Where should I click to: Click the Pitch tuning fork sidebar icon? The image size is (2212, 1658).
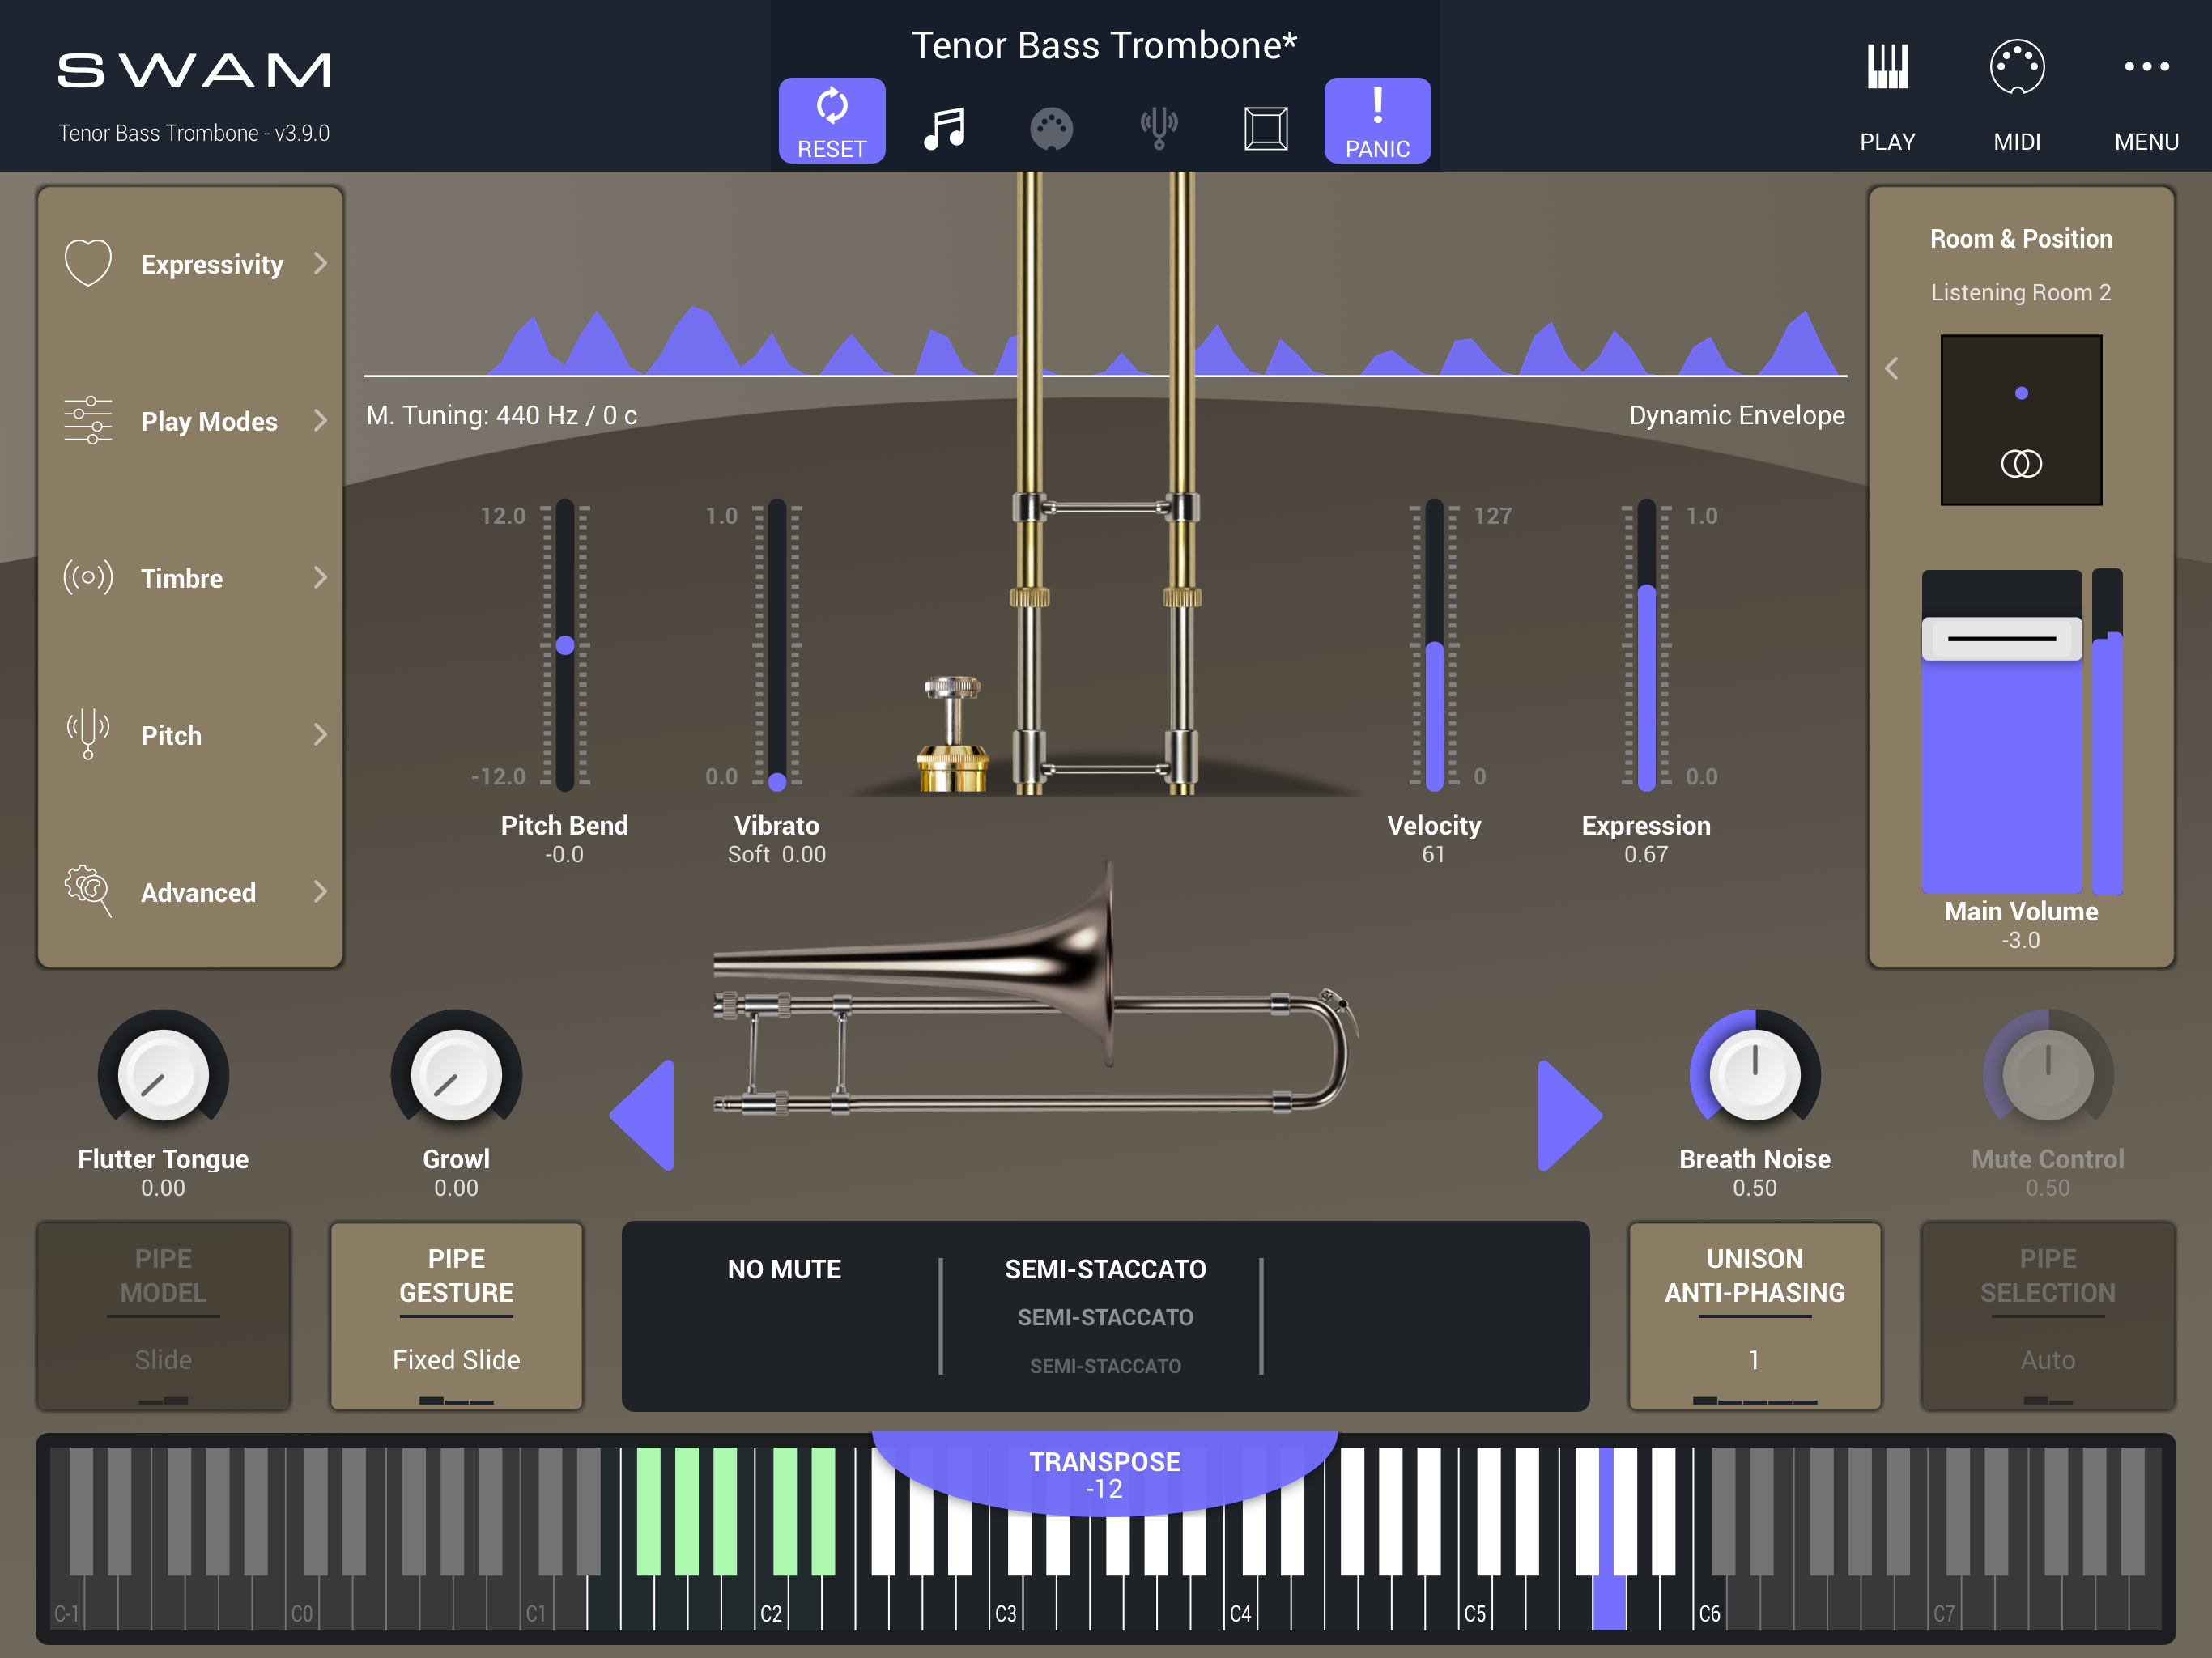coord(88,734)
